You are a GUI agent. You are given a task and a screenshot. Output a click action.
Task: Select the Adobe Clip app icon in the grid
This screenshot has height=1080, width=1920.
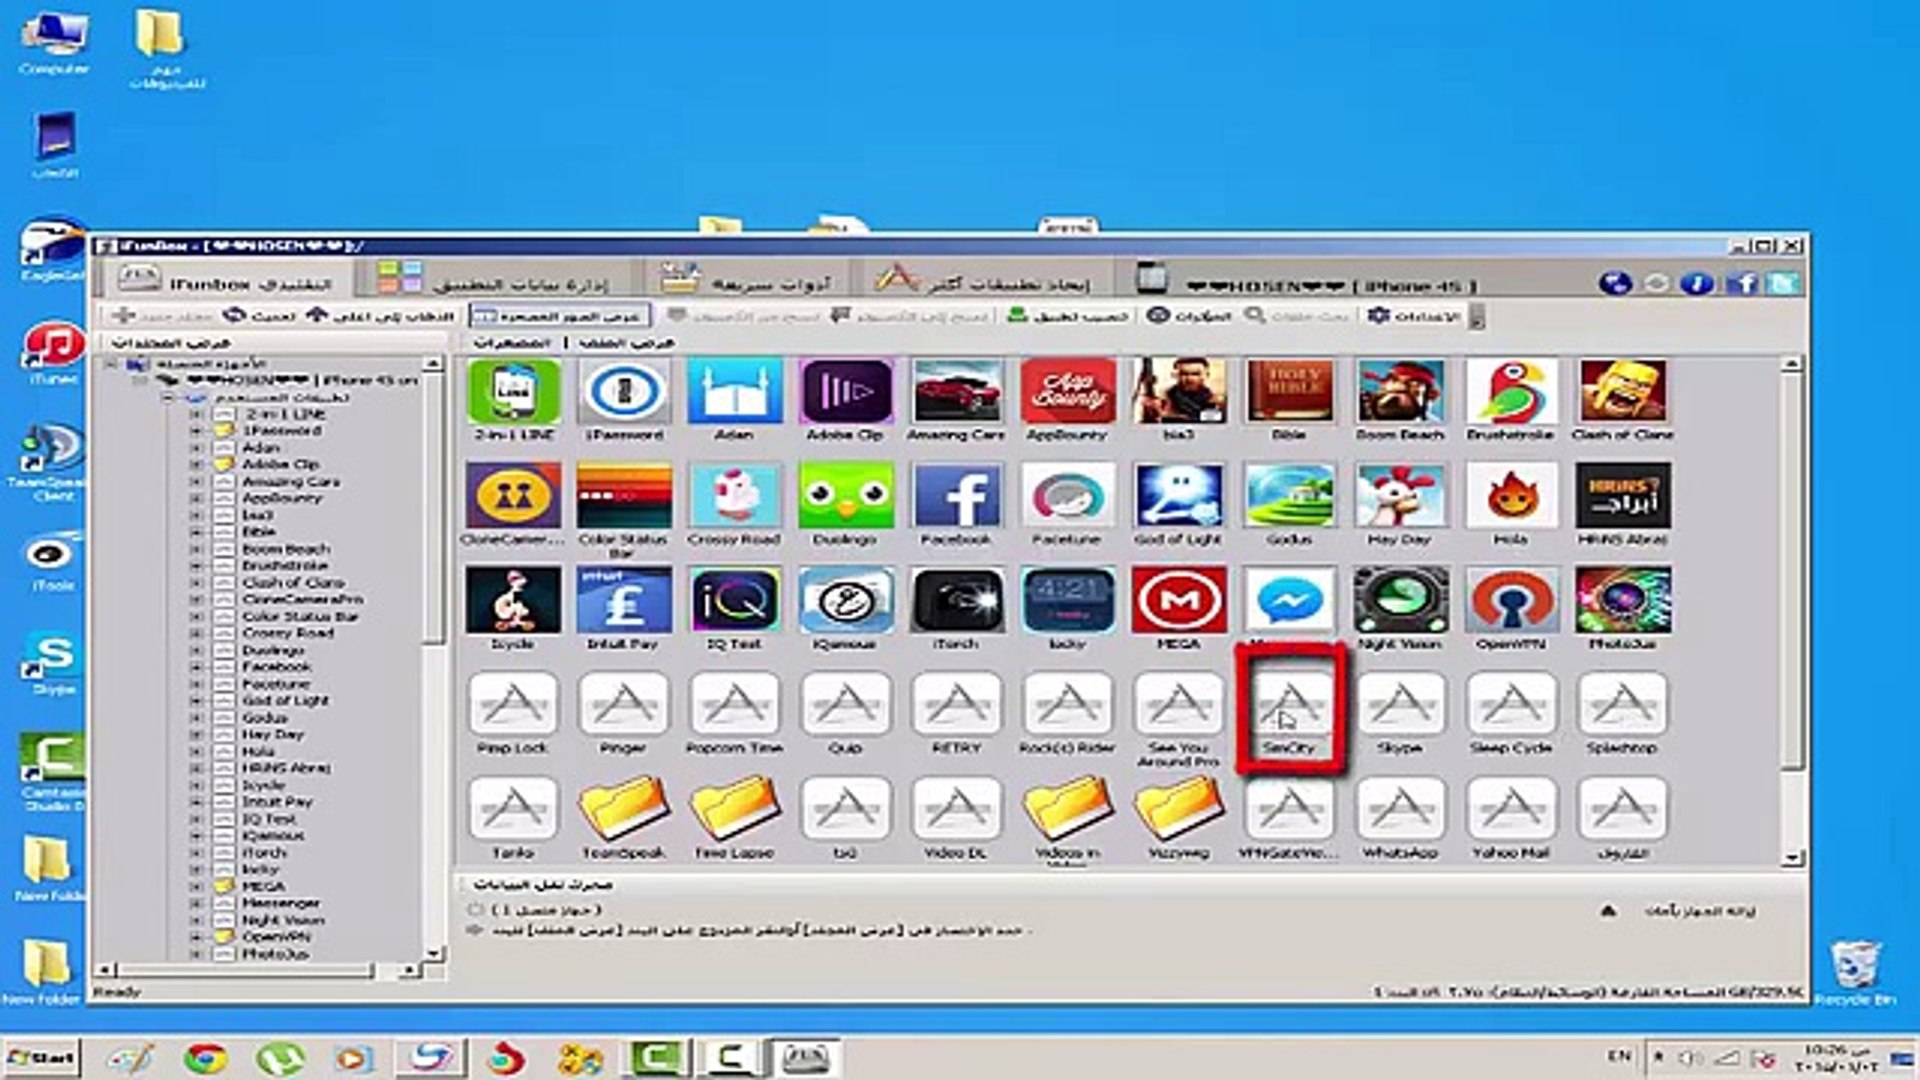click(x=845, y=392)
